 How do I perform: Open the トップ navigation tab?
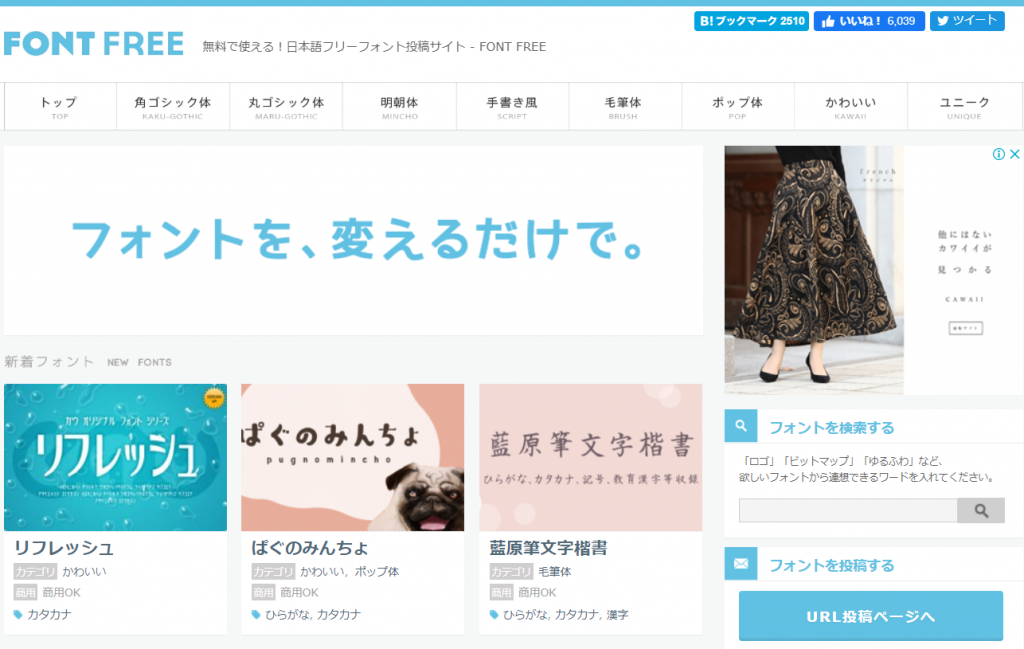point(59,107)
